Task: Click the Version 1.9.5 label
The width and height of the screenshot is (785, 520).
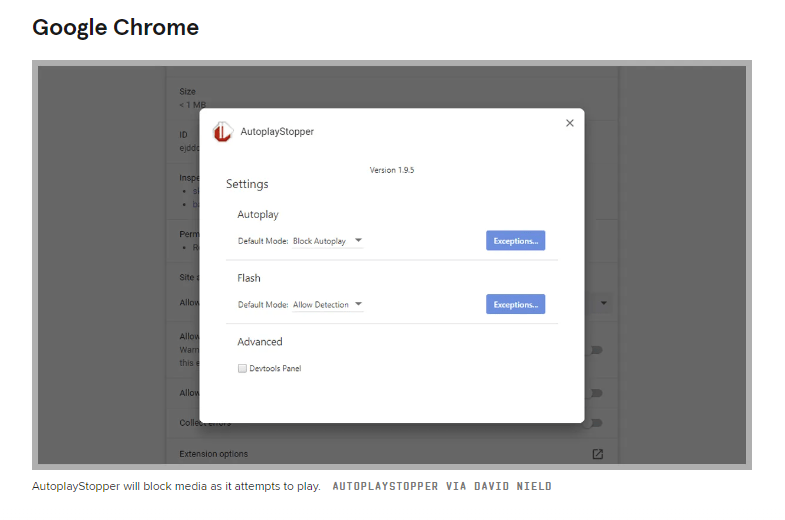Action: pyautogui.click(x=392, y=170)
